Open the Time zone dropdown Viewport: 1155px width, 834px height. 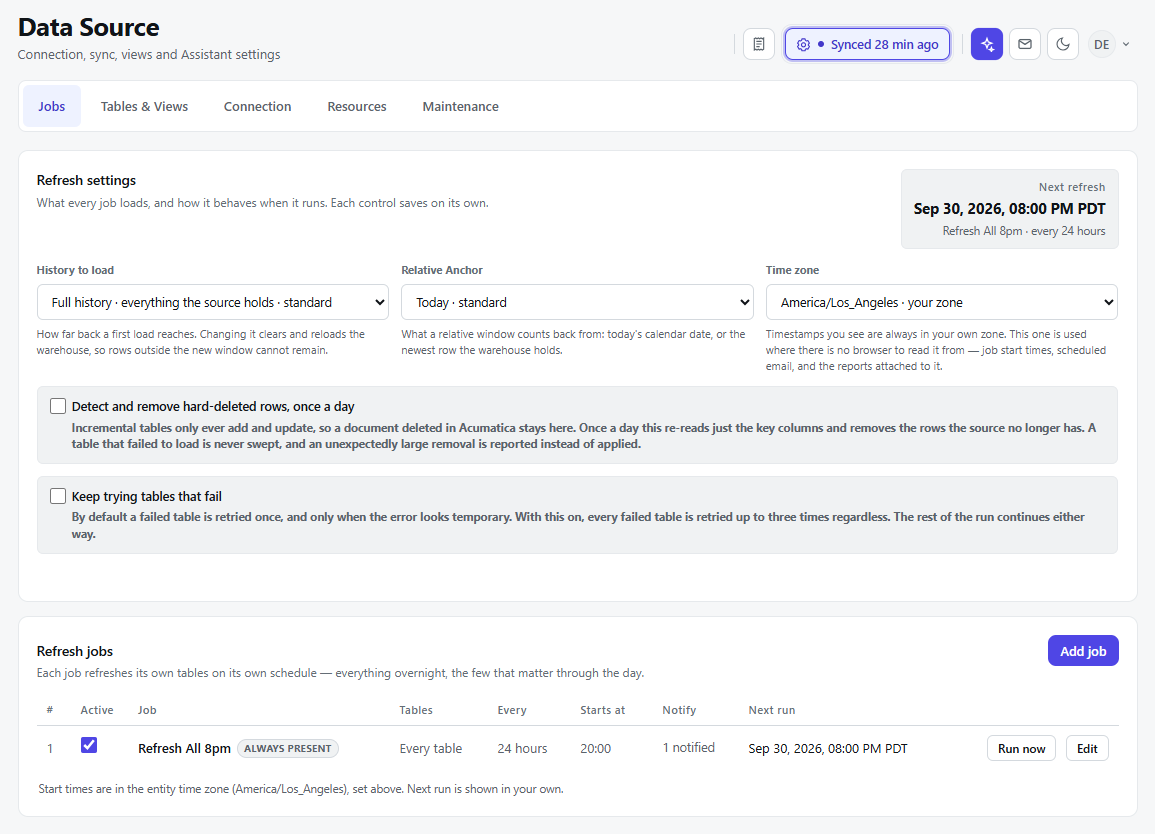(x=941, y=302)
